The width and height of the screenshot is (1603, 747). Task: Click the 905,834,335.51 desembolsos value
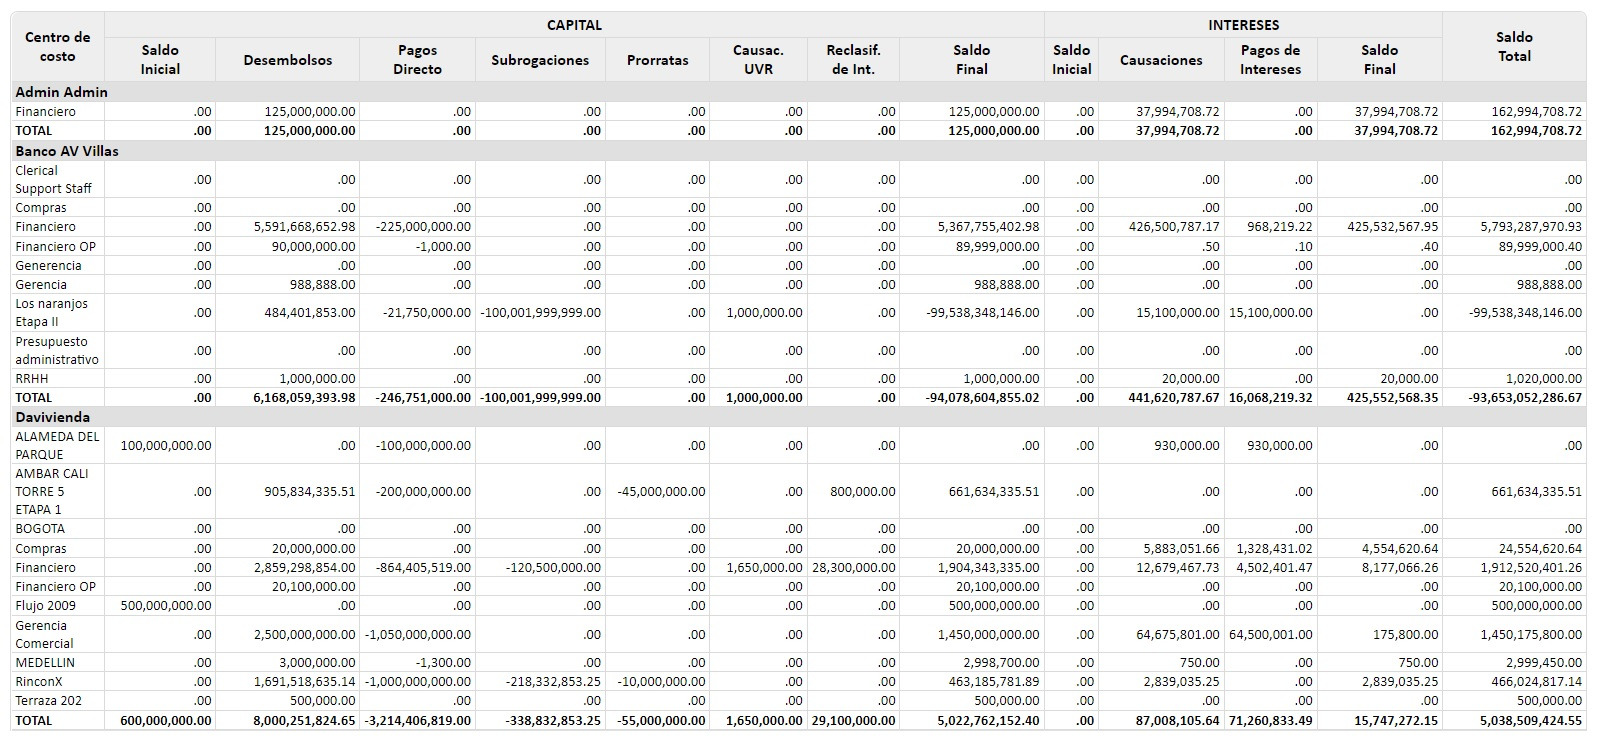309,492
